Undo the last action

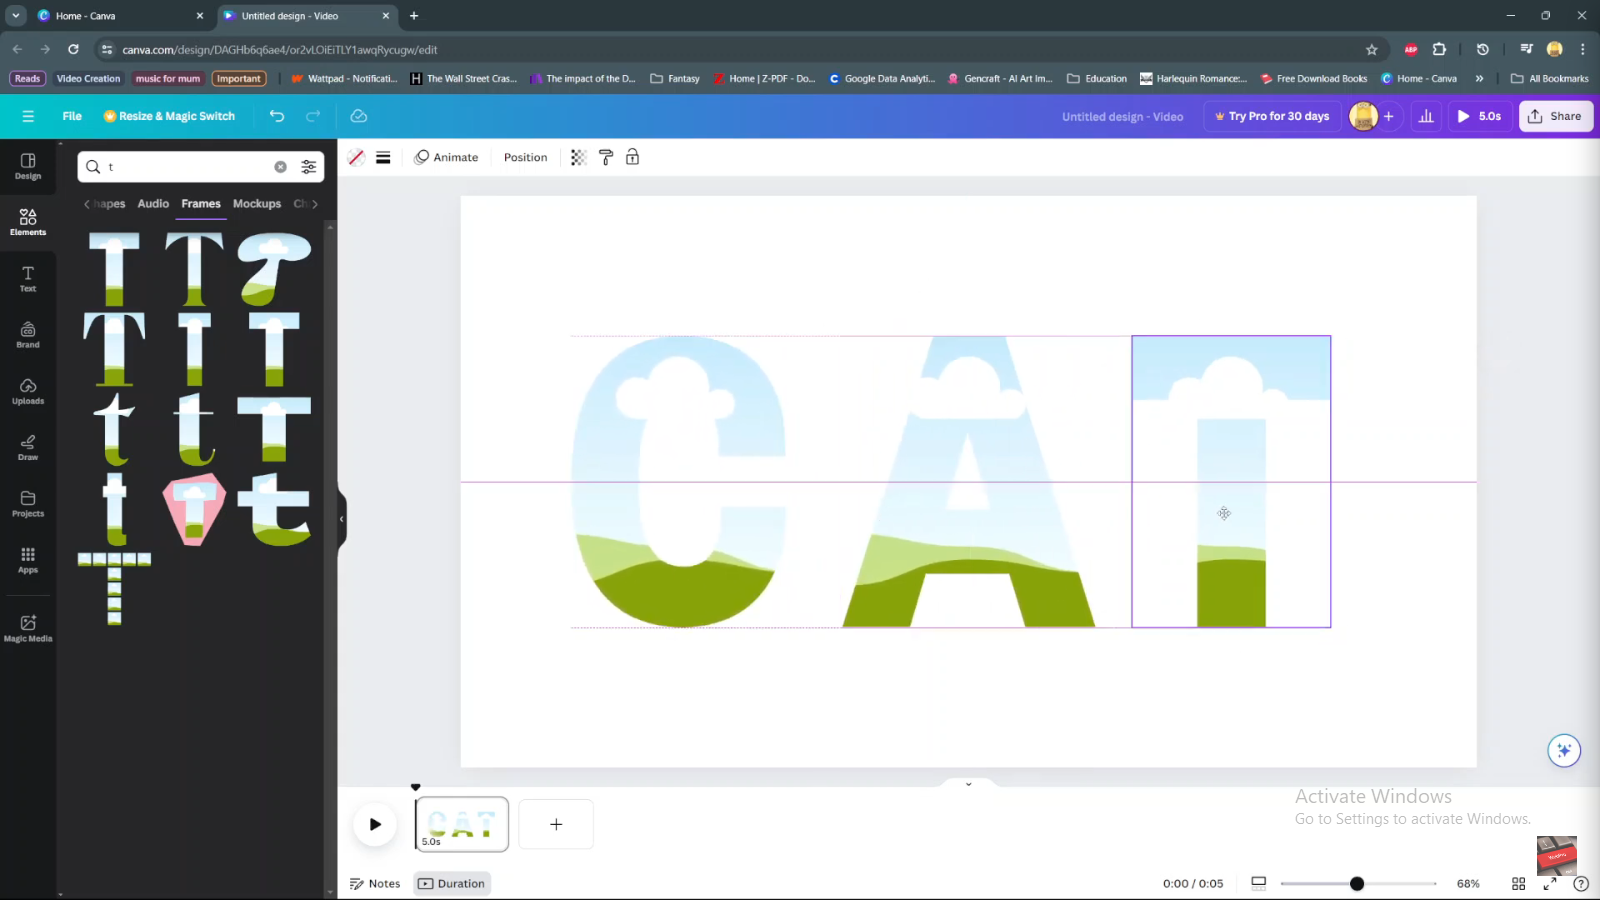(277, 116)
